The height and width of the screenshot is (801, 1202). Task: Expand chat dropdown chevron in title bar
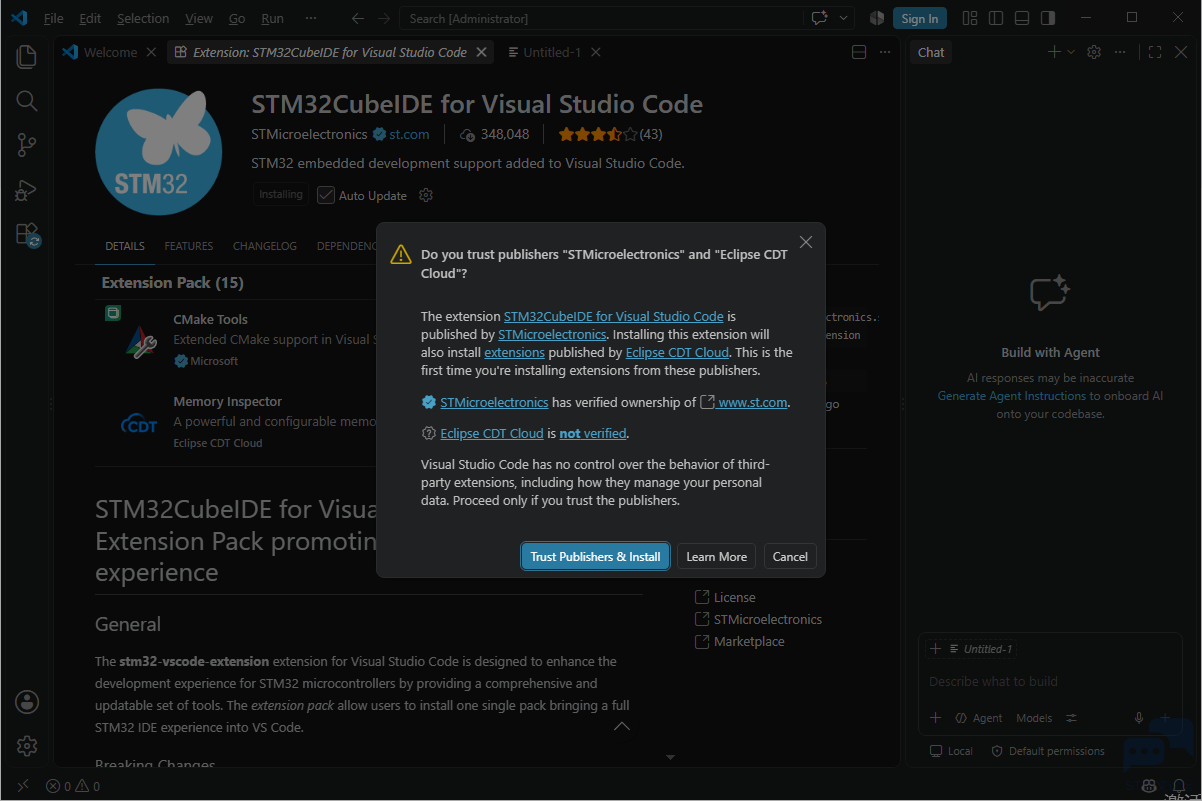coord(844,18)
